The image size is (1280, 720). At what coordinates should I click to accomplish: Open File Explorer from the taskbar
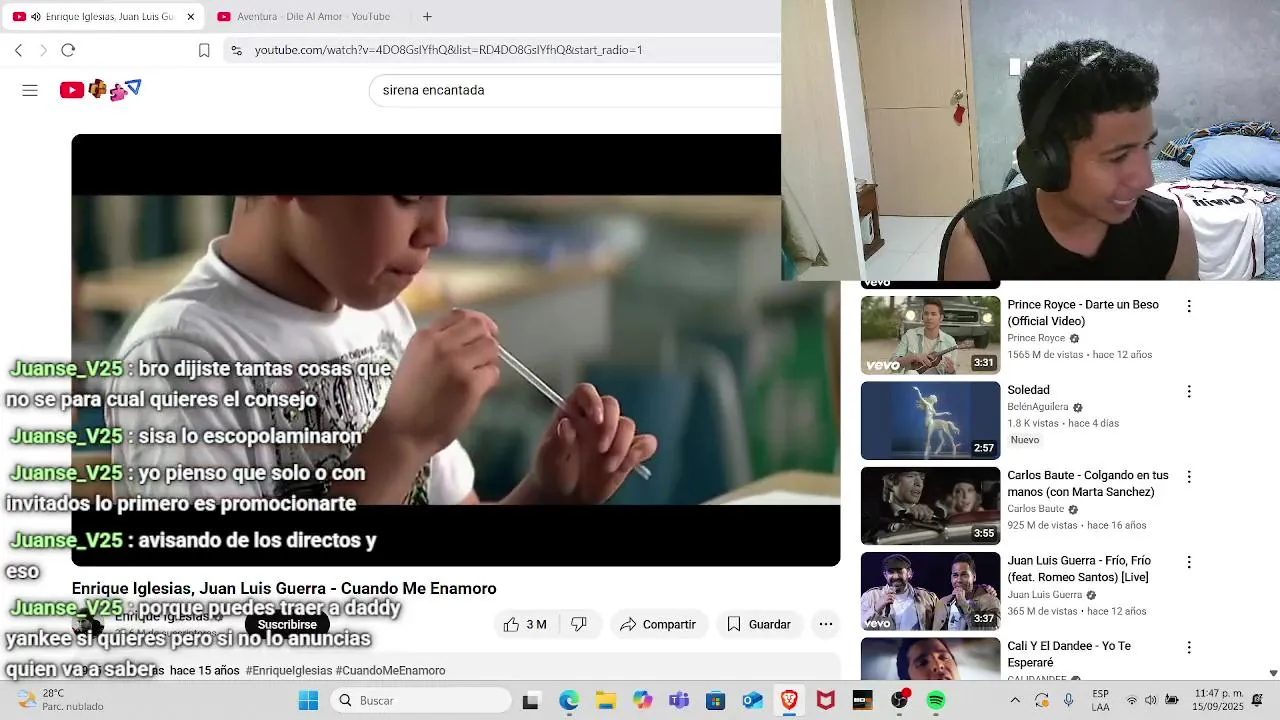(605, 700)
